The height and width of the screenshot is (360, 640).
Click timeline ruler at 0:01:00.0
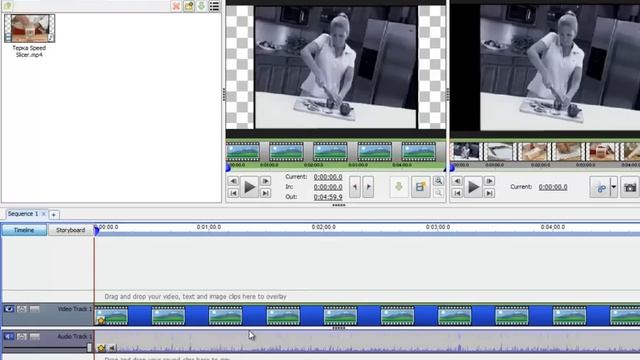pos(209,227)
